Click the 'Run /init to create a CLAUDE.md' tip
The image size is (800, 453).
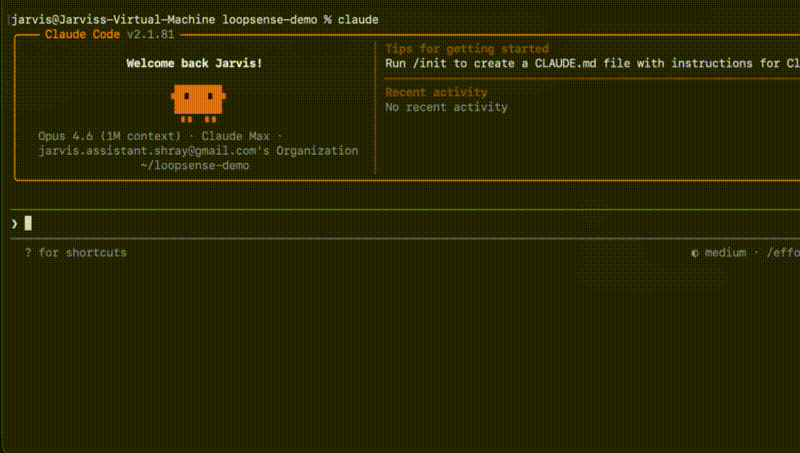pos(592,63)
